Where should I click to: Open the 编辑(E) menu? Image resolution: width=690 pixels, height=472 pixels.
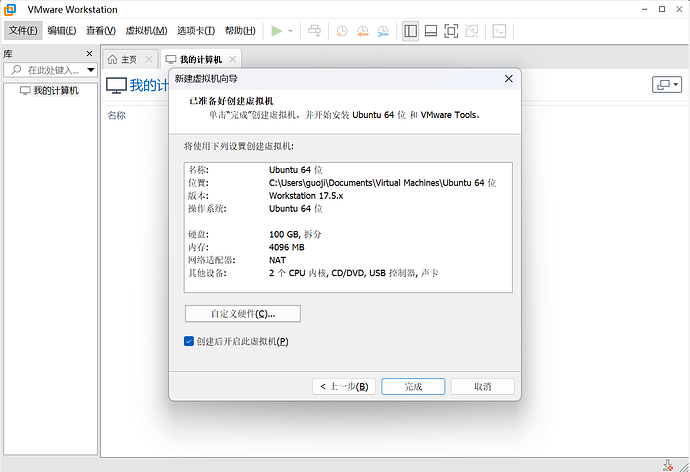(62, 30)
